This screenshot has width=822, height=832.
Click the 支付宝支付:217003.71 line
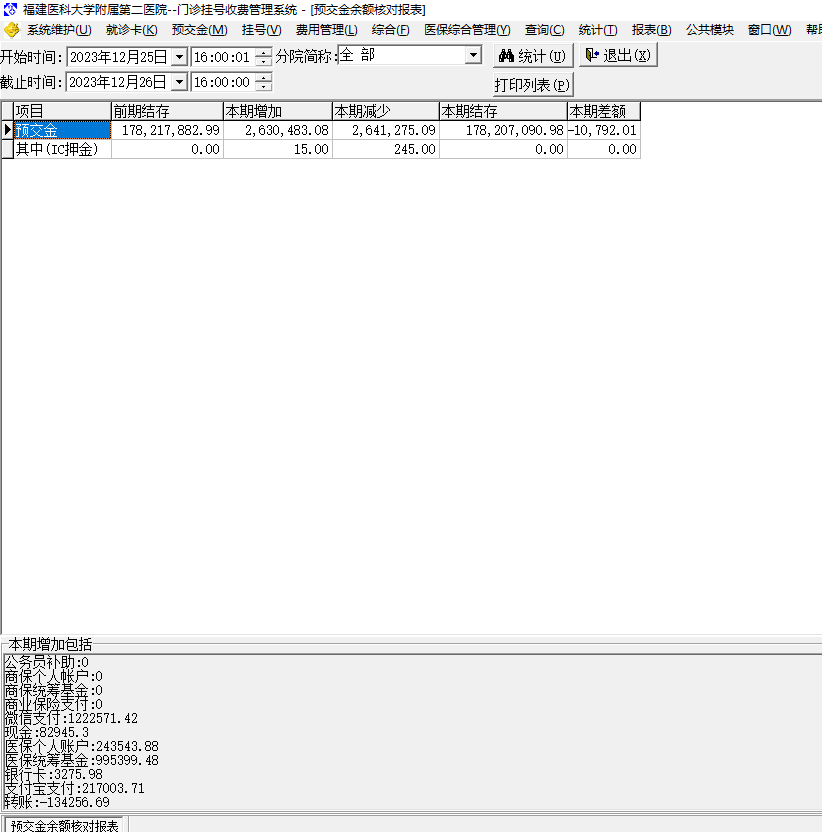coord(74,788)
